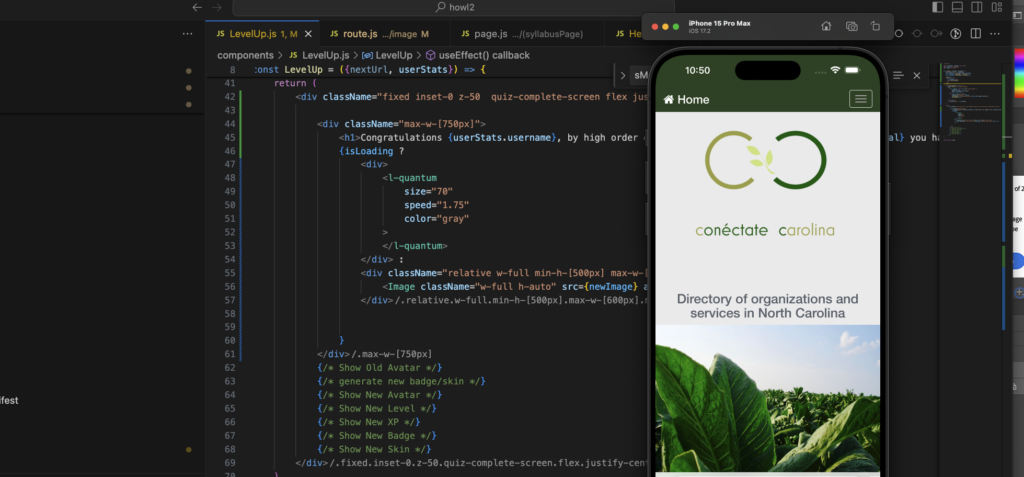Click color="gray" attribute
This screenshot has width=1024, height=477.
[436, 219]
